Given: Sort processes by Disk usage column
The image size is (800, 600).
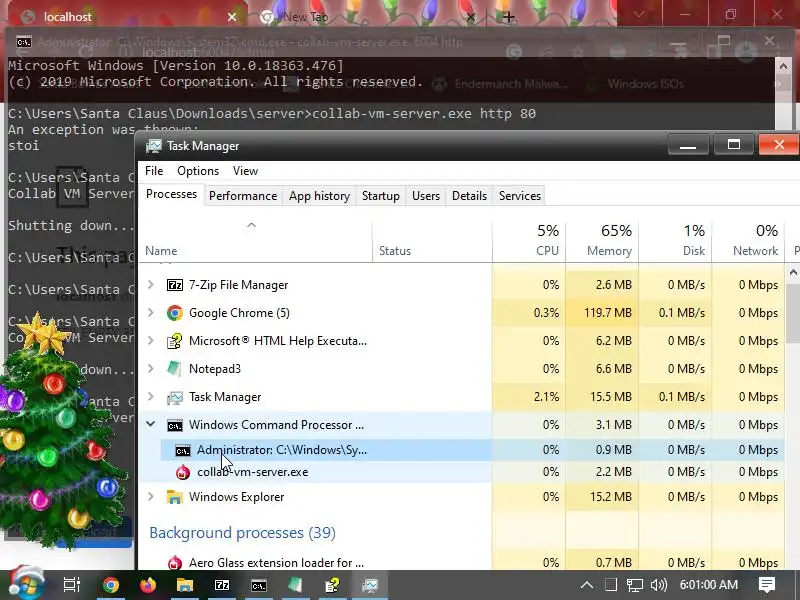Looking at the screenshot, I should [676, 241].
